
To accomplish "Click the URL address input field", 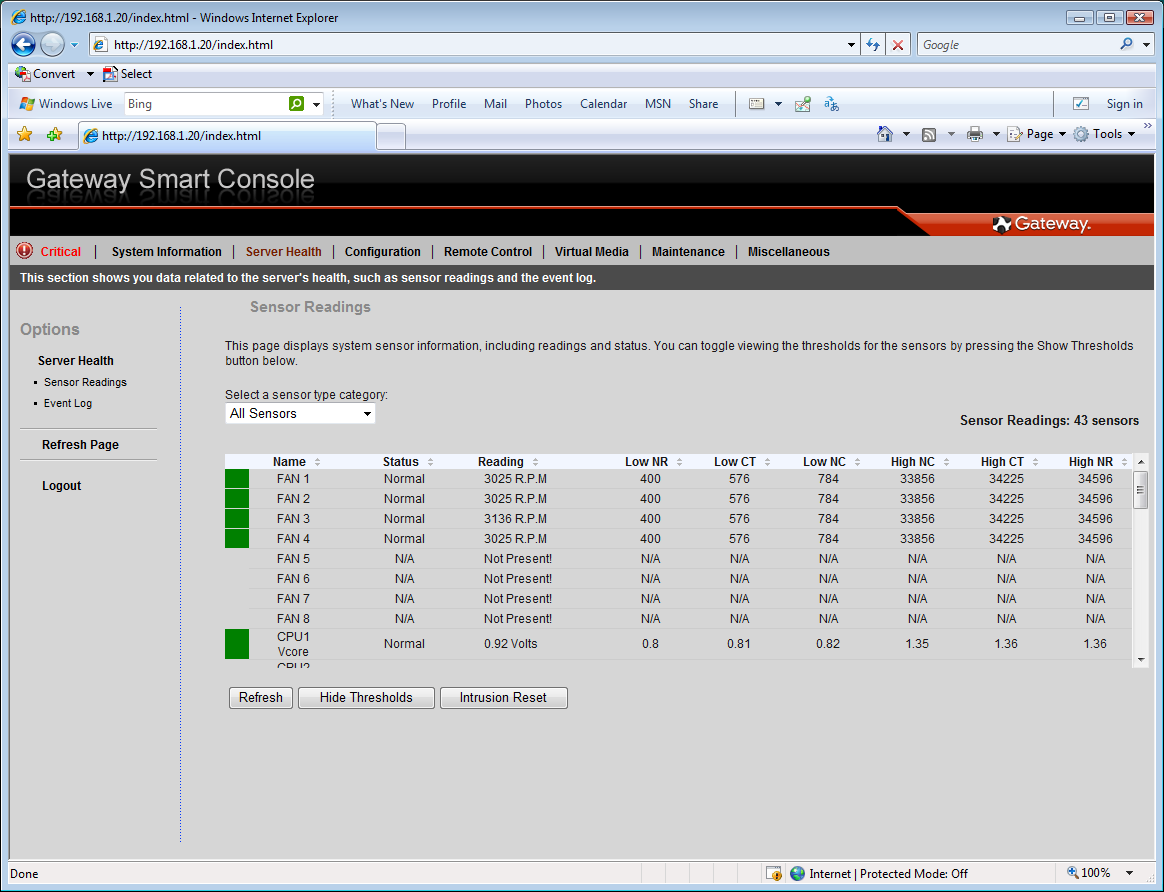I will 475,45.
